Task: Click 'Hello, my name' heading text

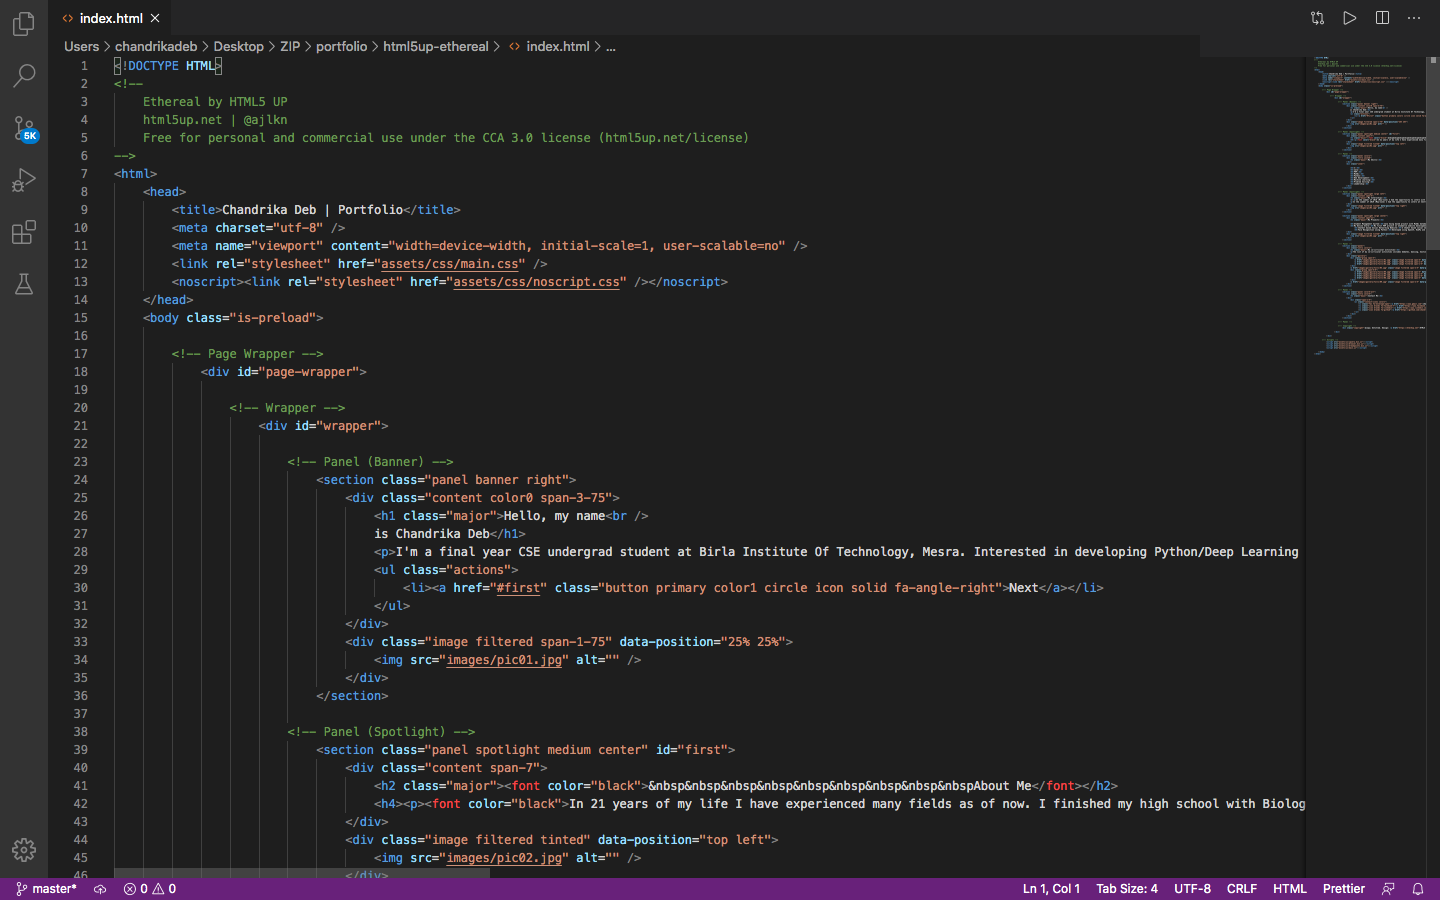Action: click(554, 516)
